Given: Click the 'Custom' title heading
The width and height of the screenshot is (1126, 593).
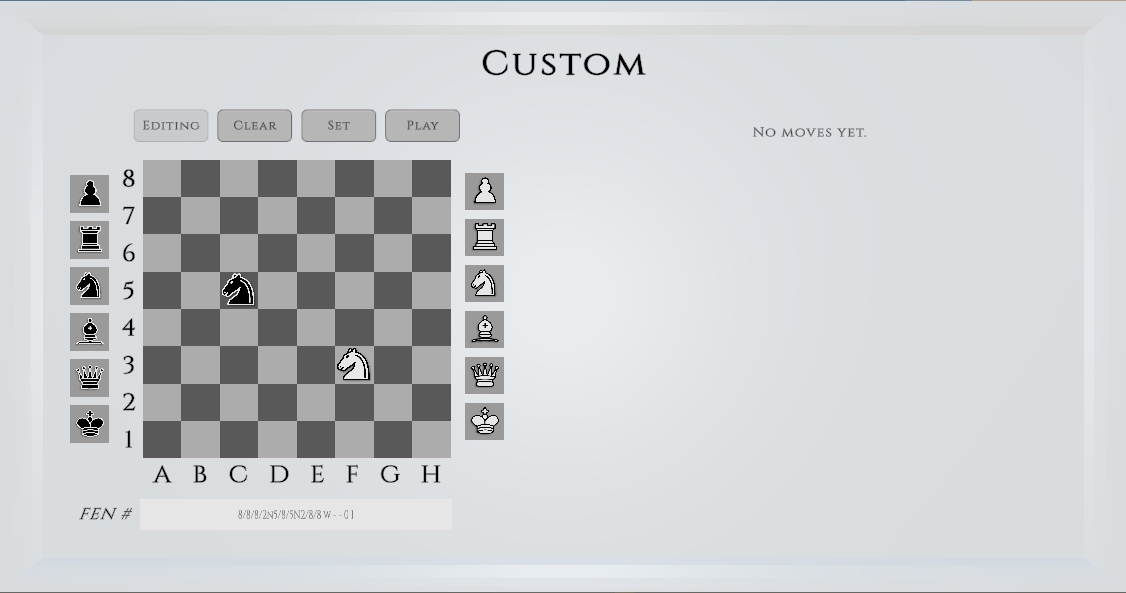Looking at the screenshot, I should (564, 64).
